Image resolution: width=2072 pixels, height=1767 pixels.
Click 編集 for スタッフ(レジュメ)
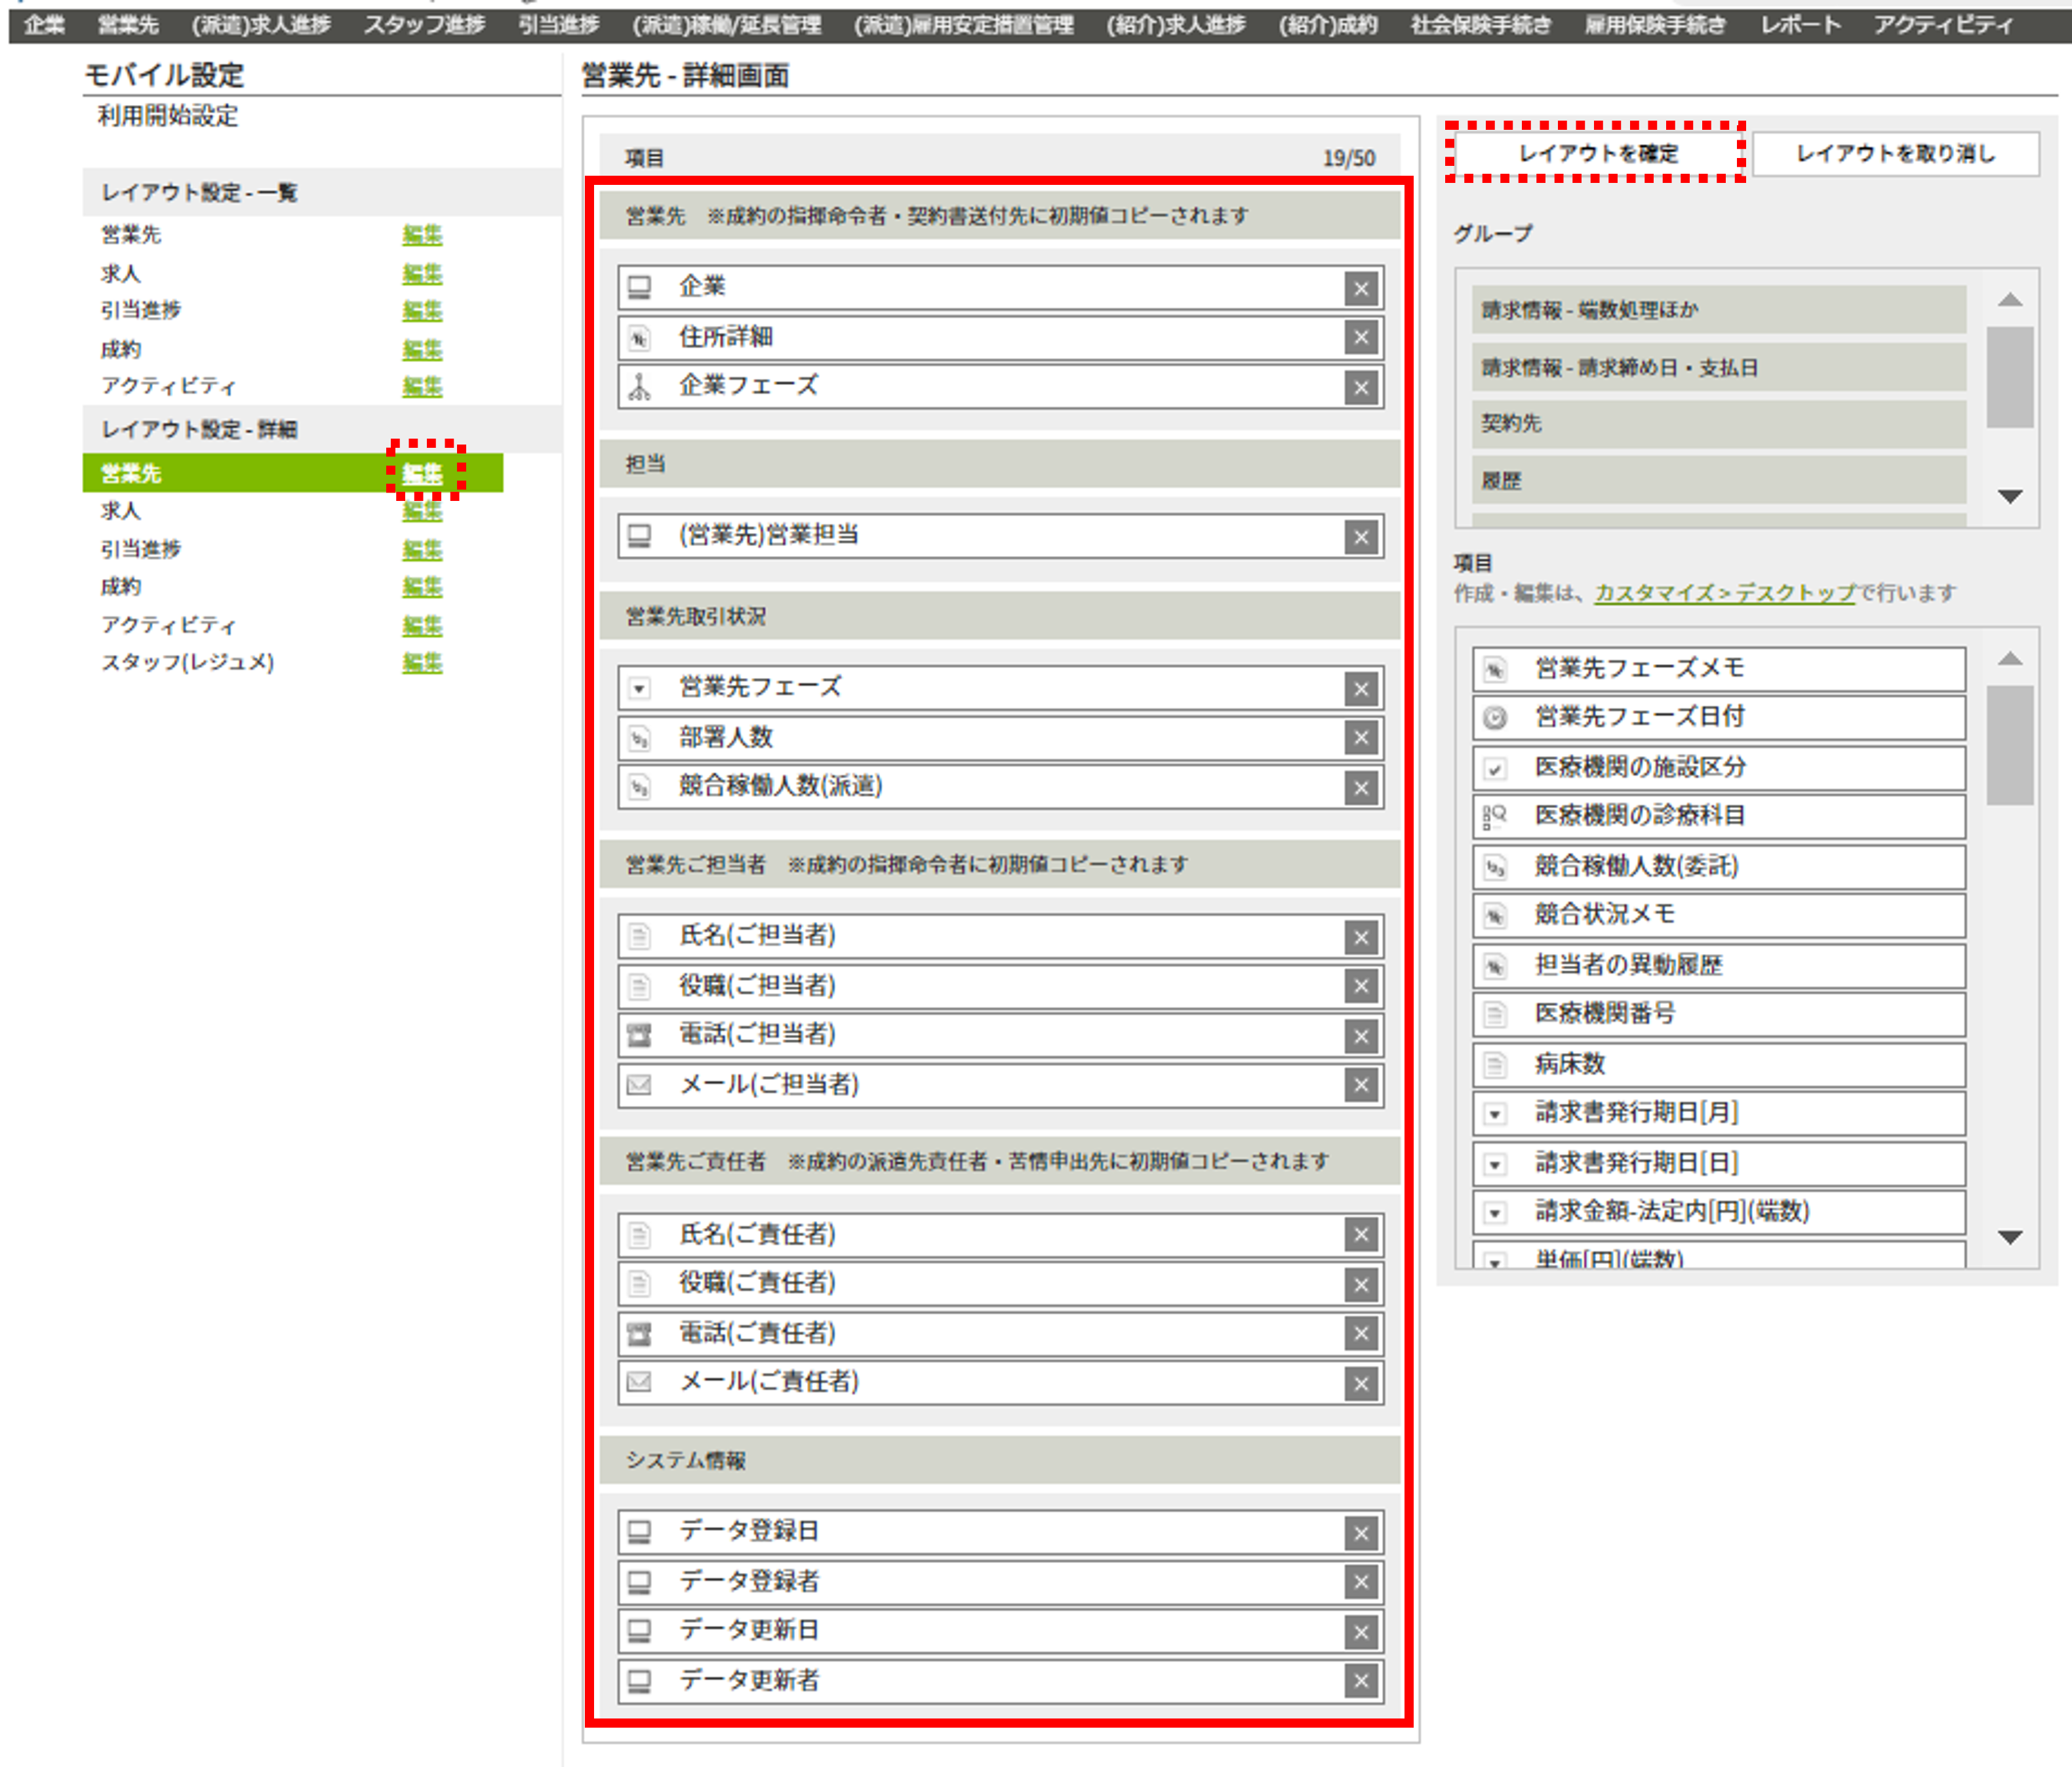(422, 663)
